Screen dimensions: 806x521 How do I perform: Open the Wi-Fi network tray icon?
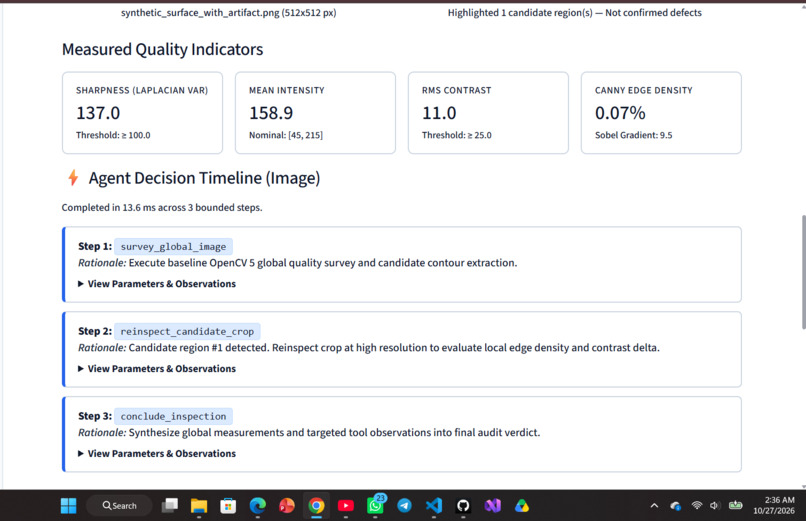click(x=697, y=506)
